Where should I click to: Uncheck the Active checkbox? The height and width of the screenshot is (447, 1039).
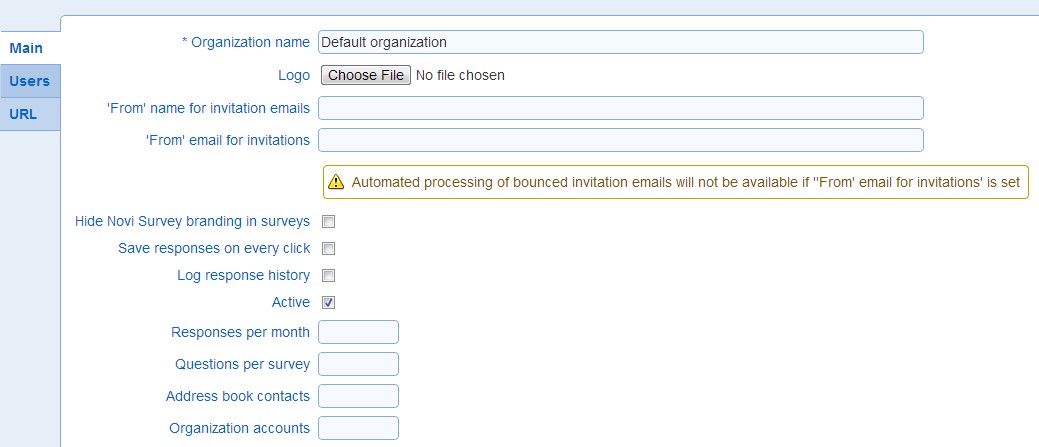(329, 302)
